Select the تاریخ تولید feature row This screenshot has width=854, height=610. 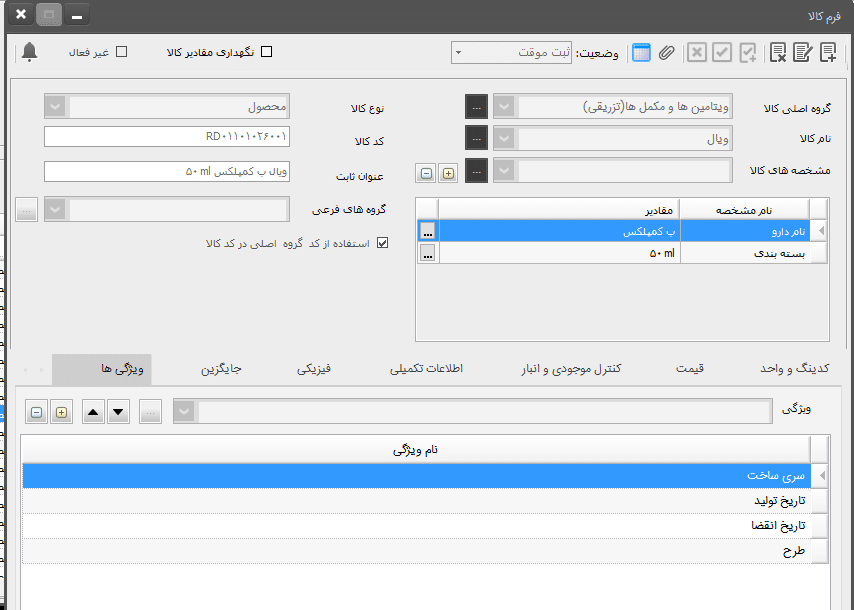pos(417,501)
